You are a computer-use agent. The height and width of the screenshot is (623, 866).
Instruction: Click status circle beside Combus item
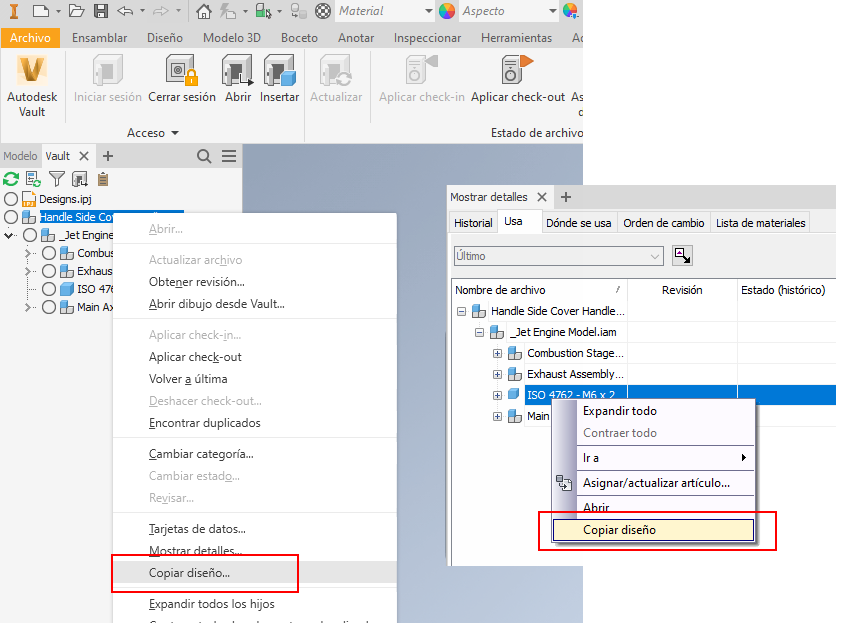click(x=49, y=253)
